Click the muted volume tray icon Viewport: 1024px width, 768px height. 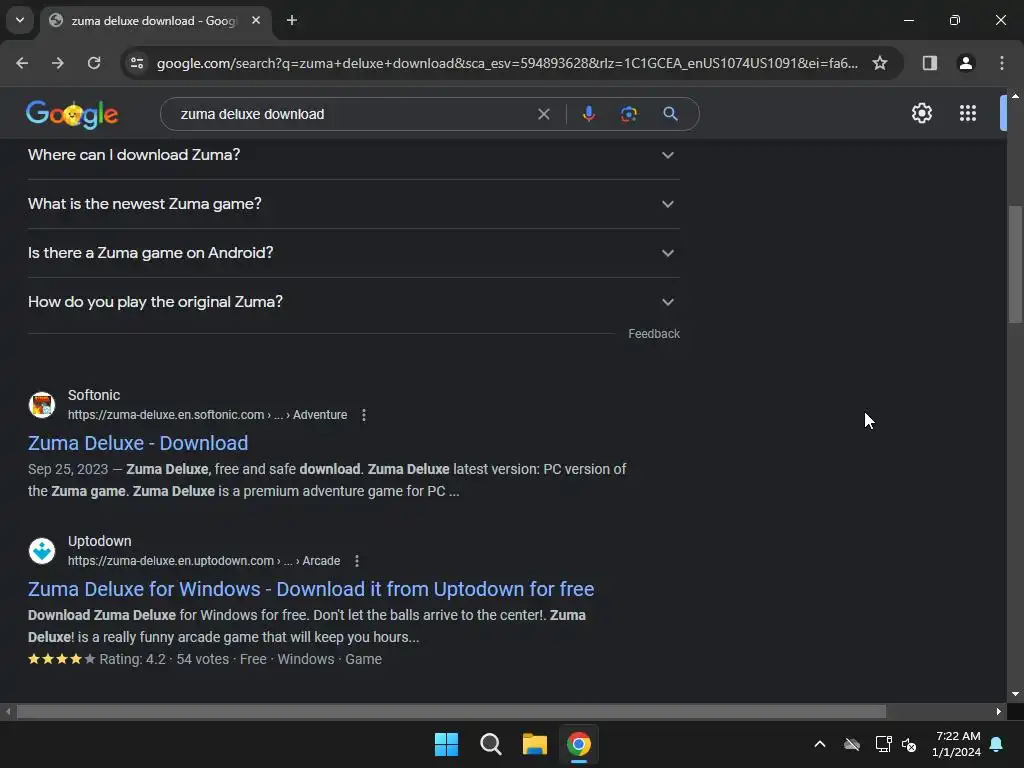[x=908, y=744]
